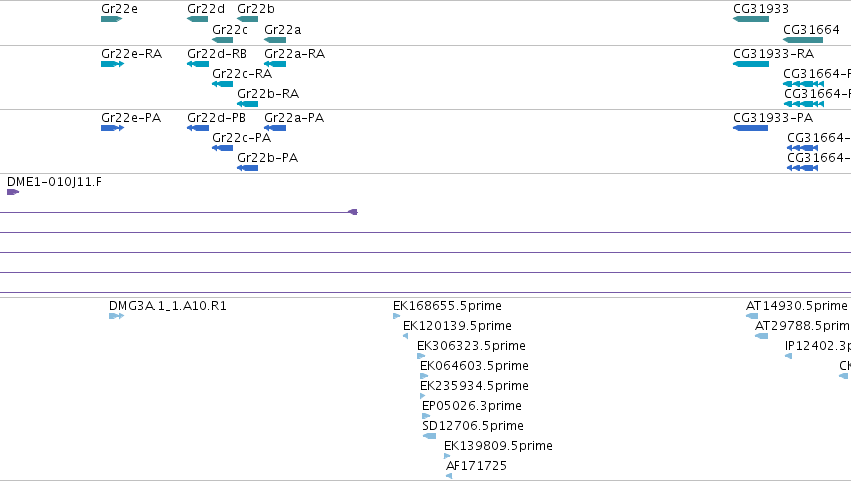Select the purple DME1-010J11.F arrow glyph

tap(13, 192)
